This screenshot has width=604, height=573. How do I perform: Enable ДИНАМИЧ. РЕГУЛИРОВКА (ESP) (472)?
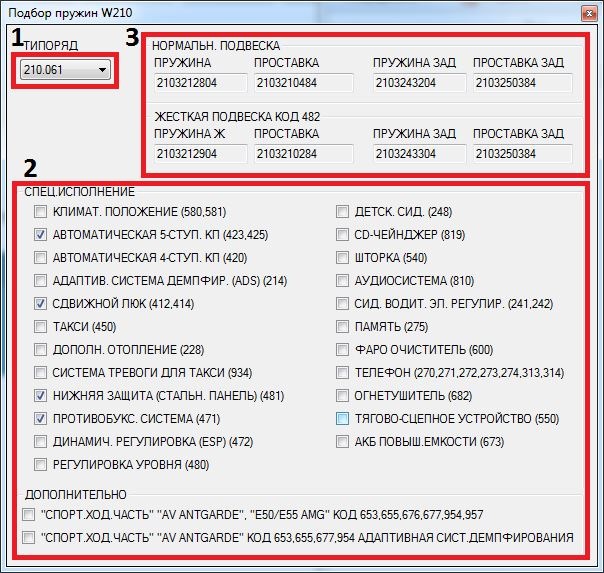[40, 441]
